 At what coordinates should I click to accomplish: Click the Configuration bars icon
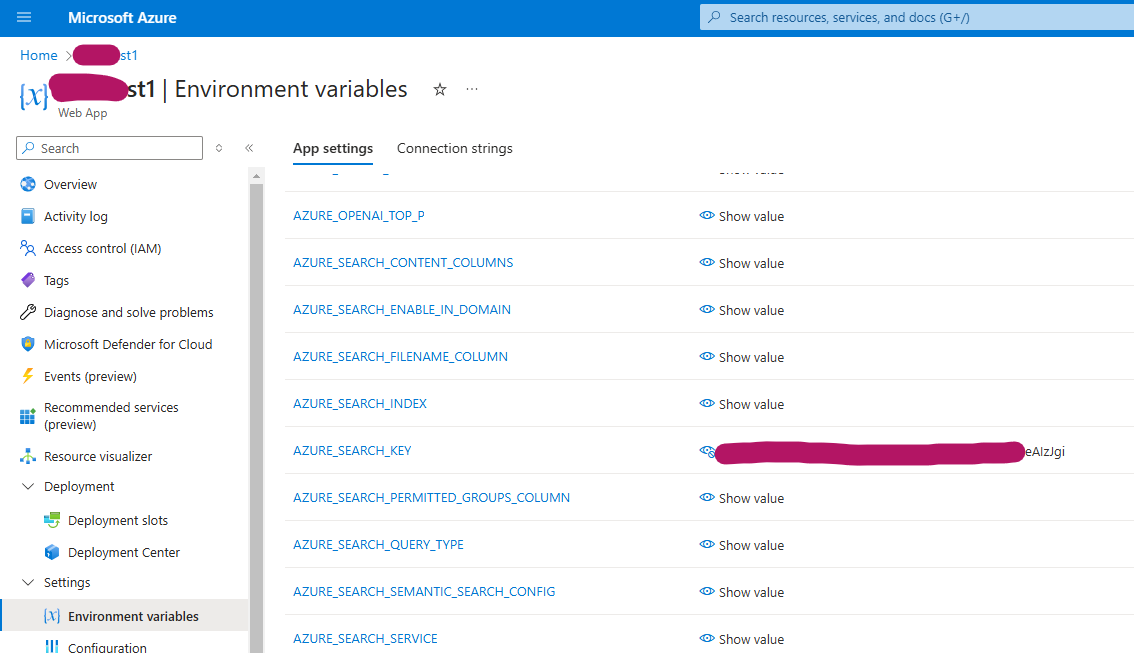(x=51, y=646)
